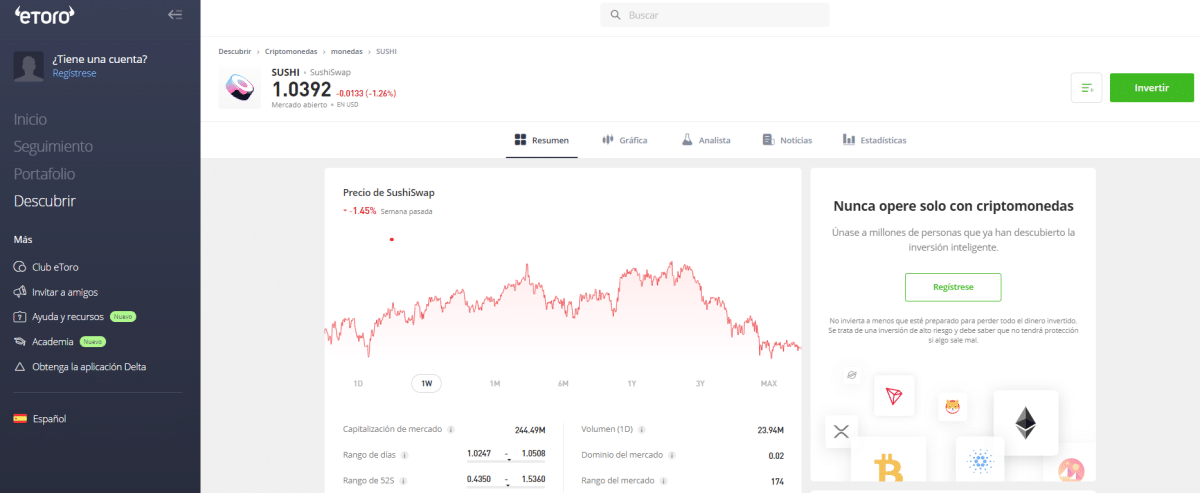Select the 1Y chart range
The image size is (1200, 493).
click(632, 383)
